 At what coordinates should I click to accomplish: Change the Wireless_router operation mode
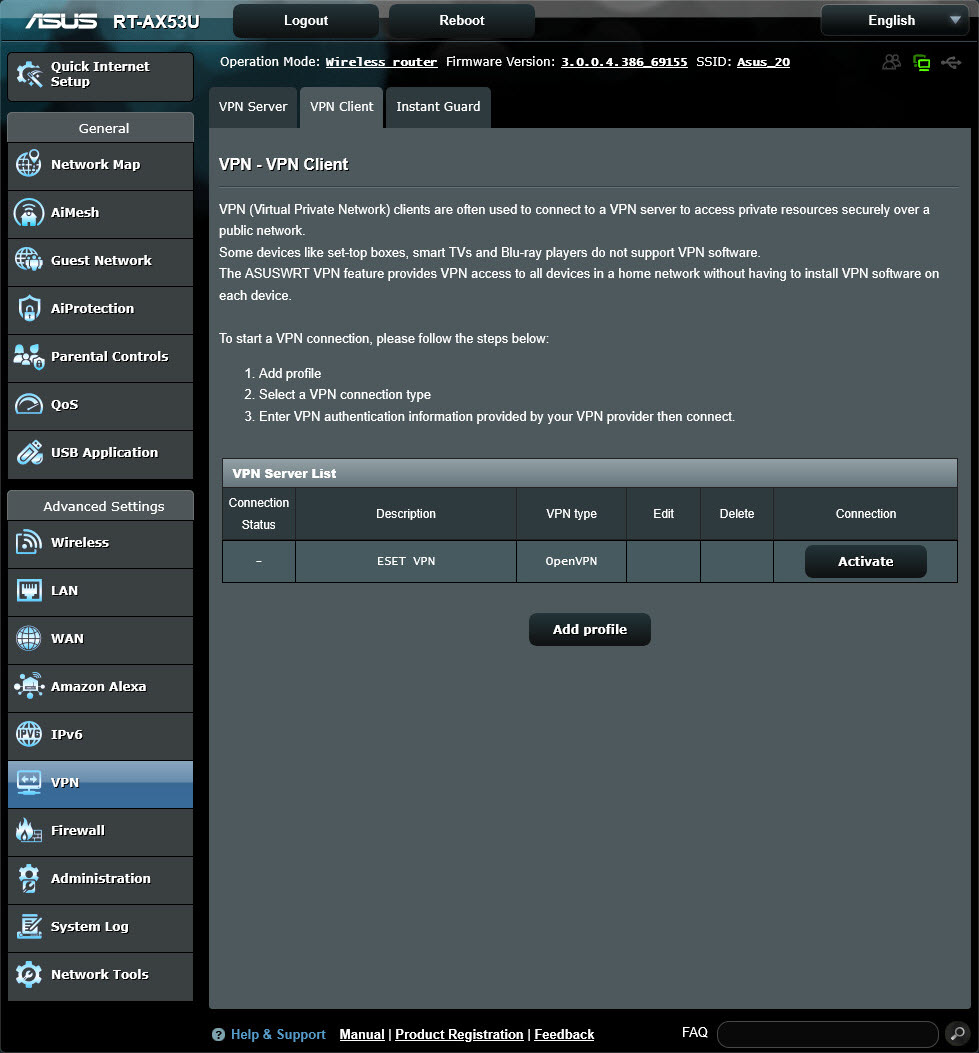click(x=381, y=61)
